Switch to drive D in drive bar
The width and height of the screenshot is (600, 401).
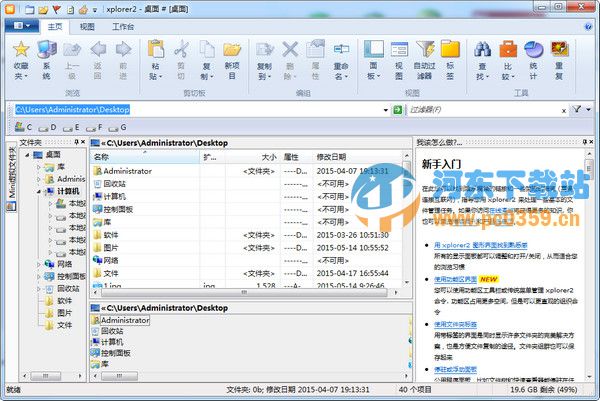click(x=47, y=127)
